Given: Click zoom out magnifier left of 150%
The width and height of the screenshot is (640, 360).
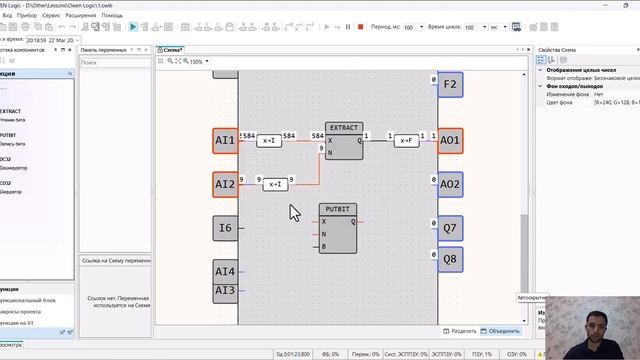Looking at the screenshot, I should tap(170, 61).
